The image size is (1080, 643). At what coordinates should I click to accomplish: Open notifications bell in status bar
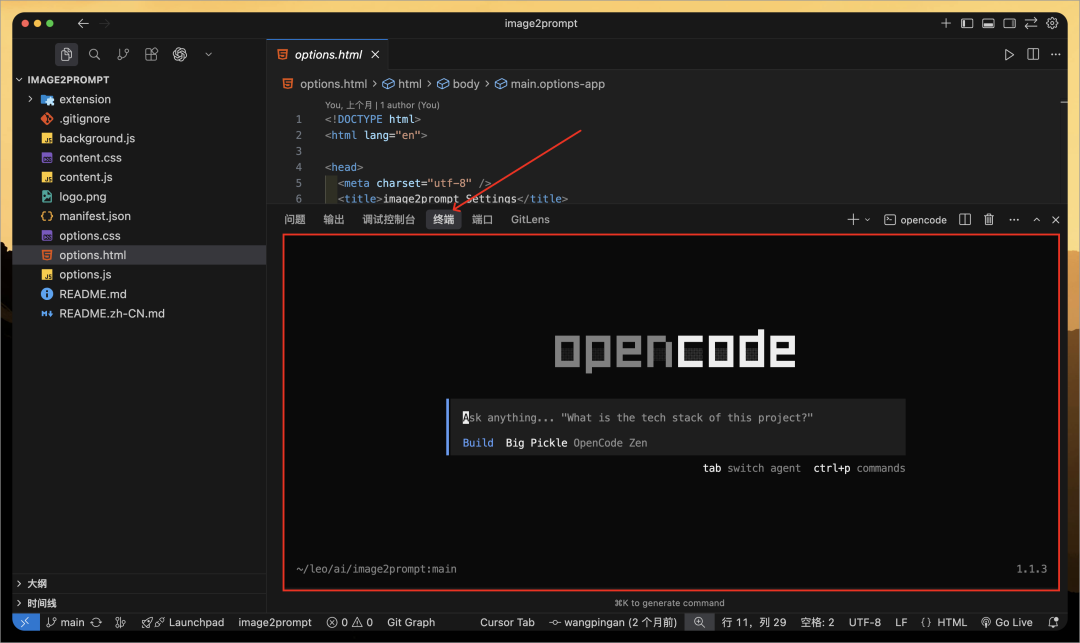(1053, 622)
